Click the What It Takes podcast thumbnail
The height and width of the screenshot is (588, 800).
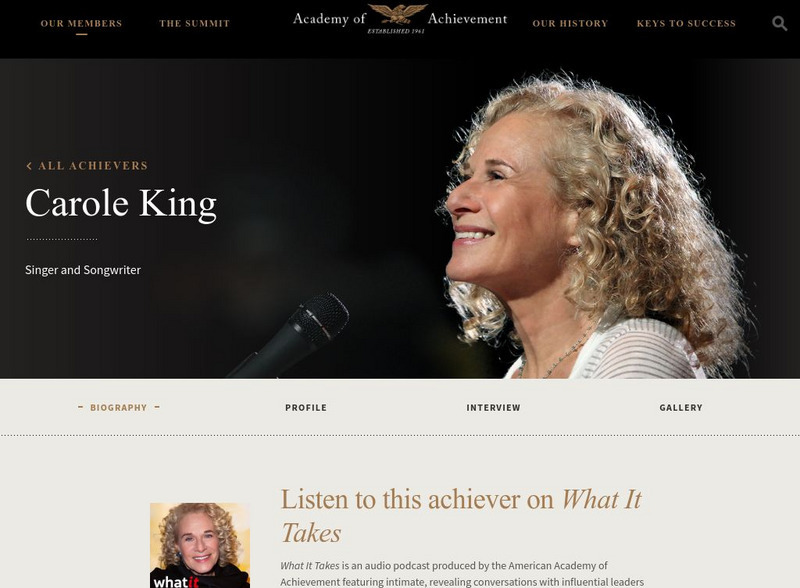199,546
